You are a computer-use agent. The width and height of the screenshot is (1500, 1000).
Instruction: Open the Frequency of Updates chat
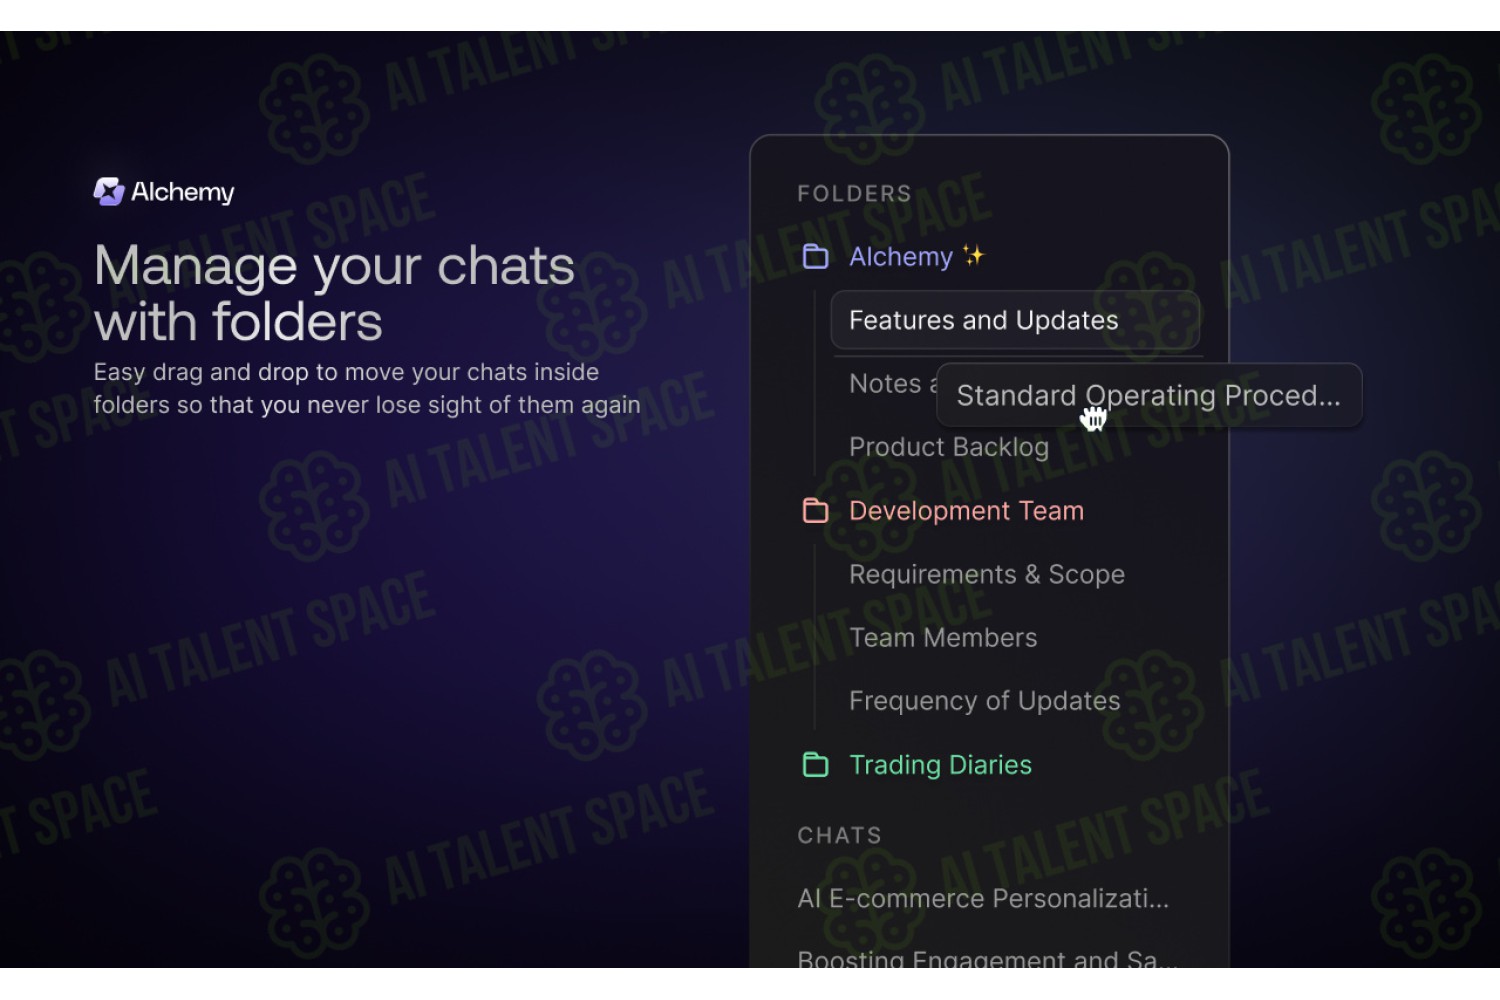[985, 701]
